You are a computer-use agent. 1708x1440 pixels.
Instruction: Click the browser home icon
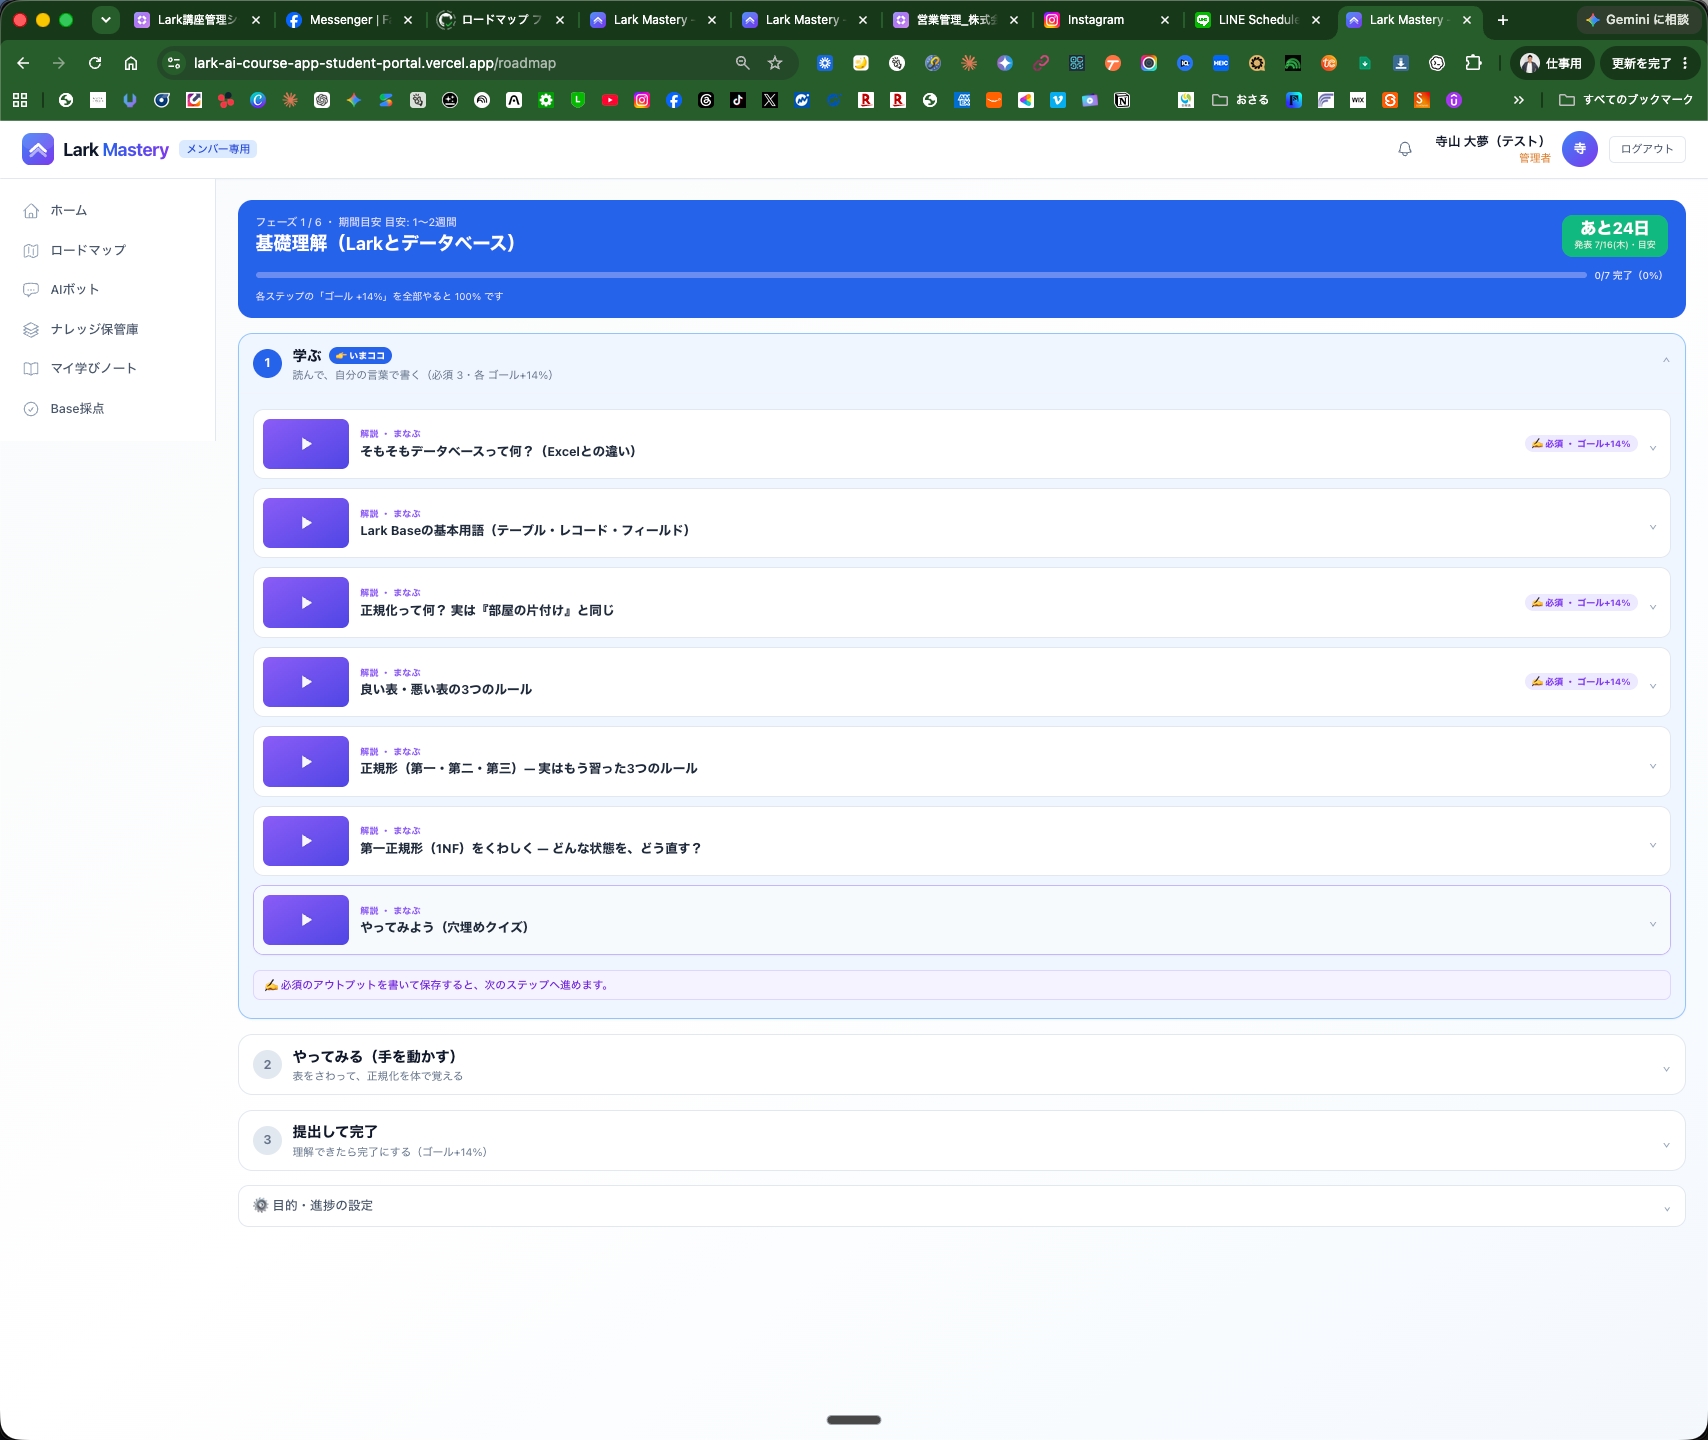pyautogui.click(x=131, y=63)
